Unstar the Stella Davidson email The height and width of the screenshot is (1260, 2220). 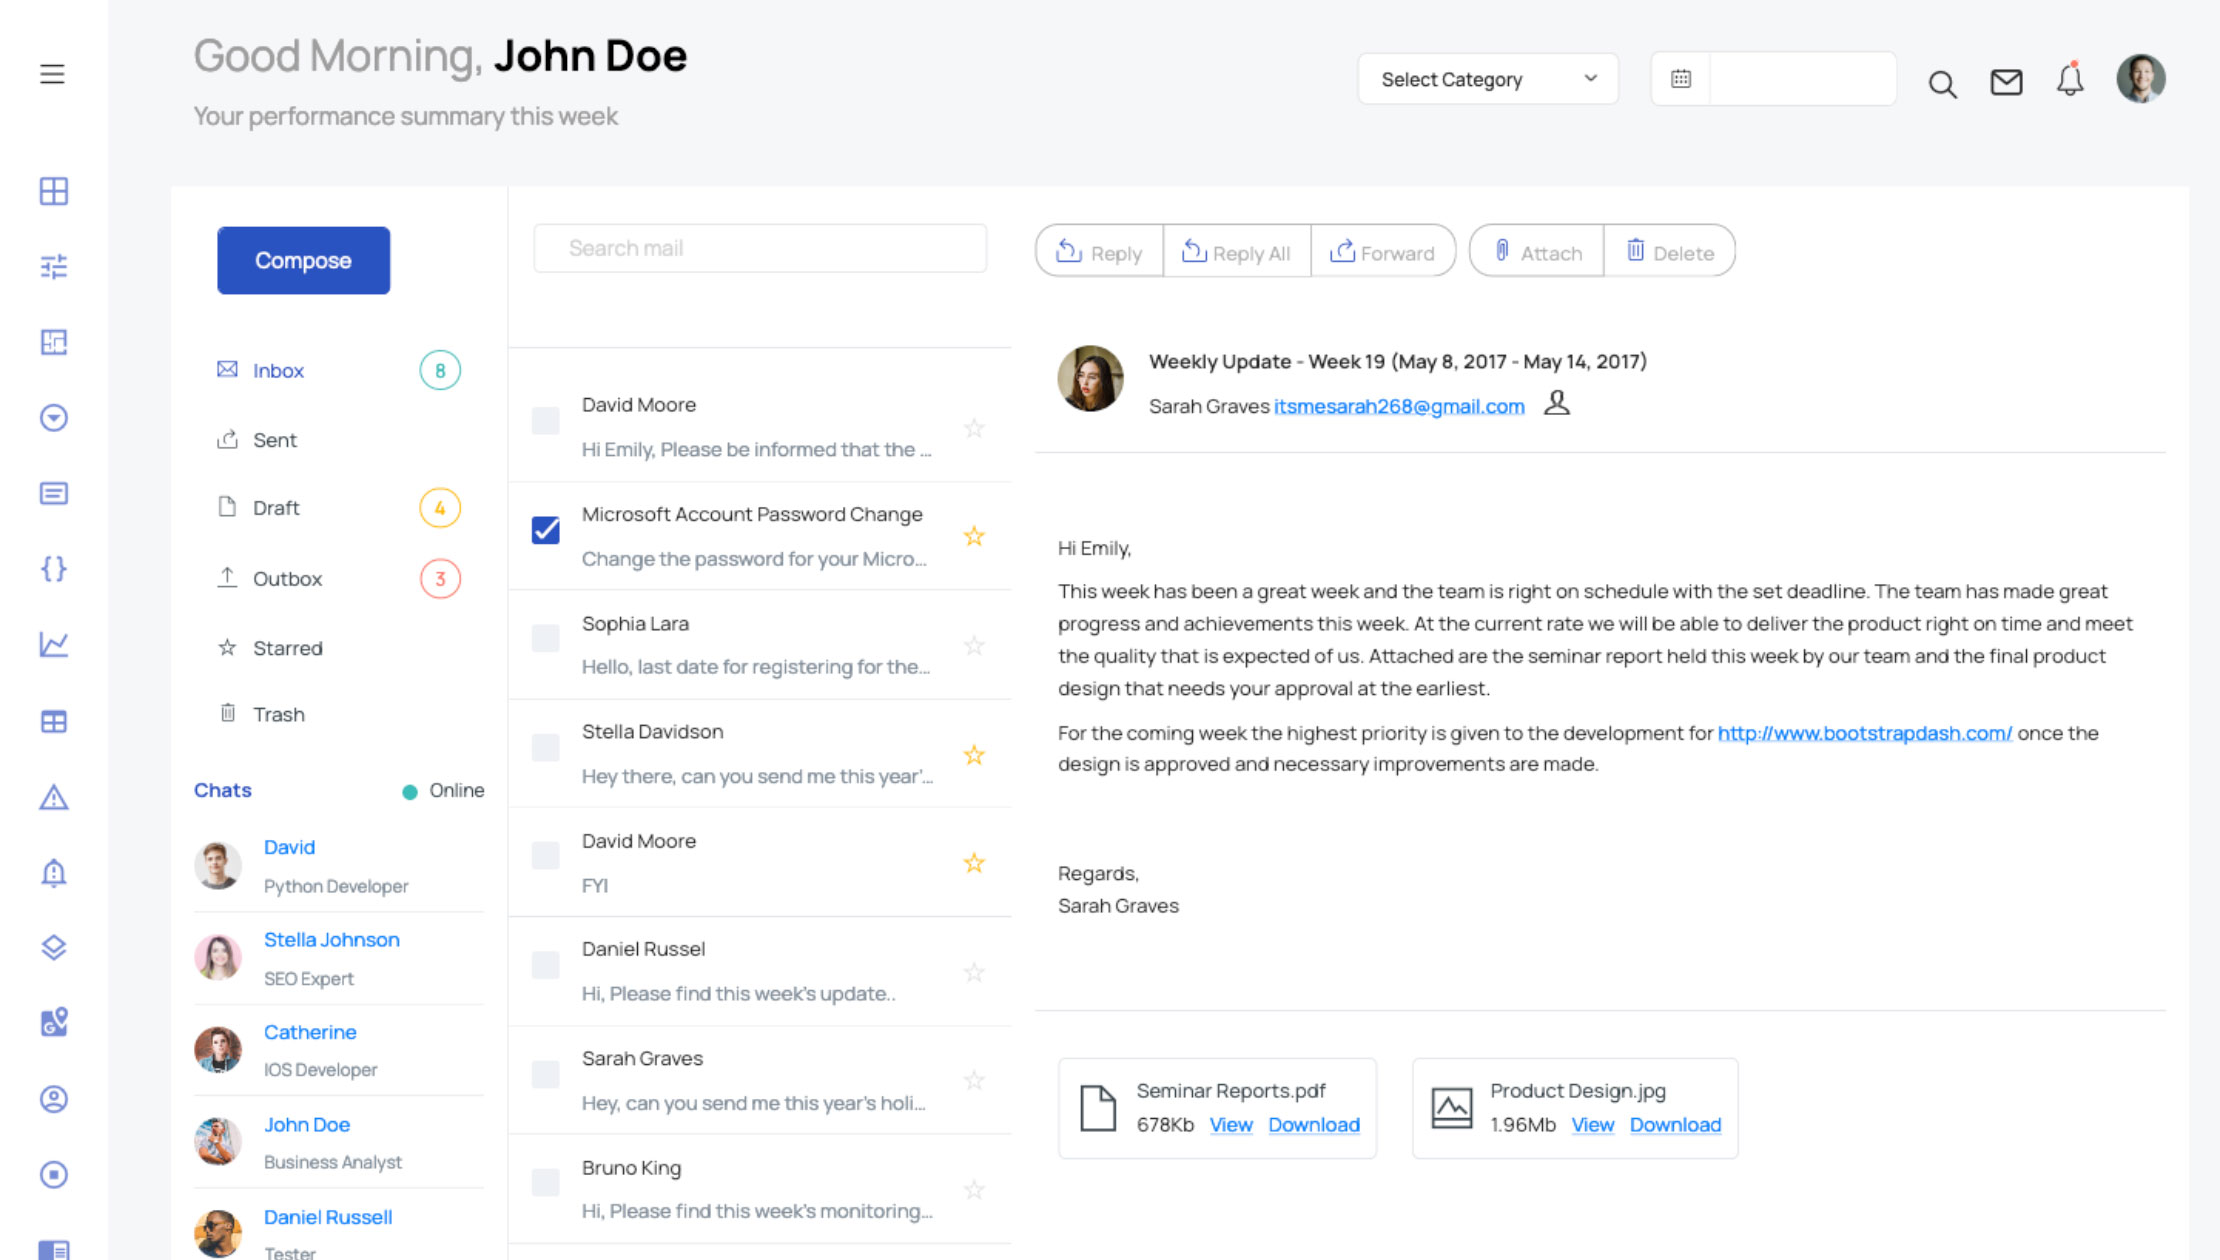[x=974, y=755]
